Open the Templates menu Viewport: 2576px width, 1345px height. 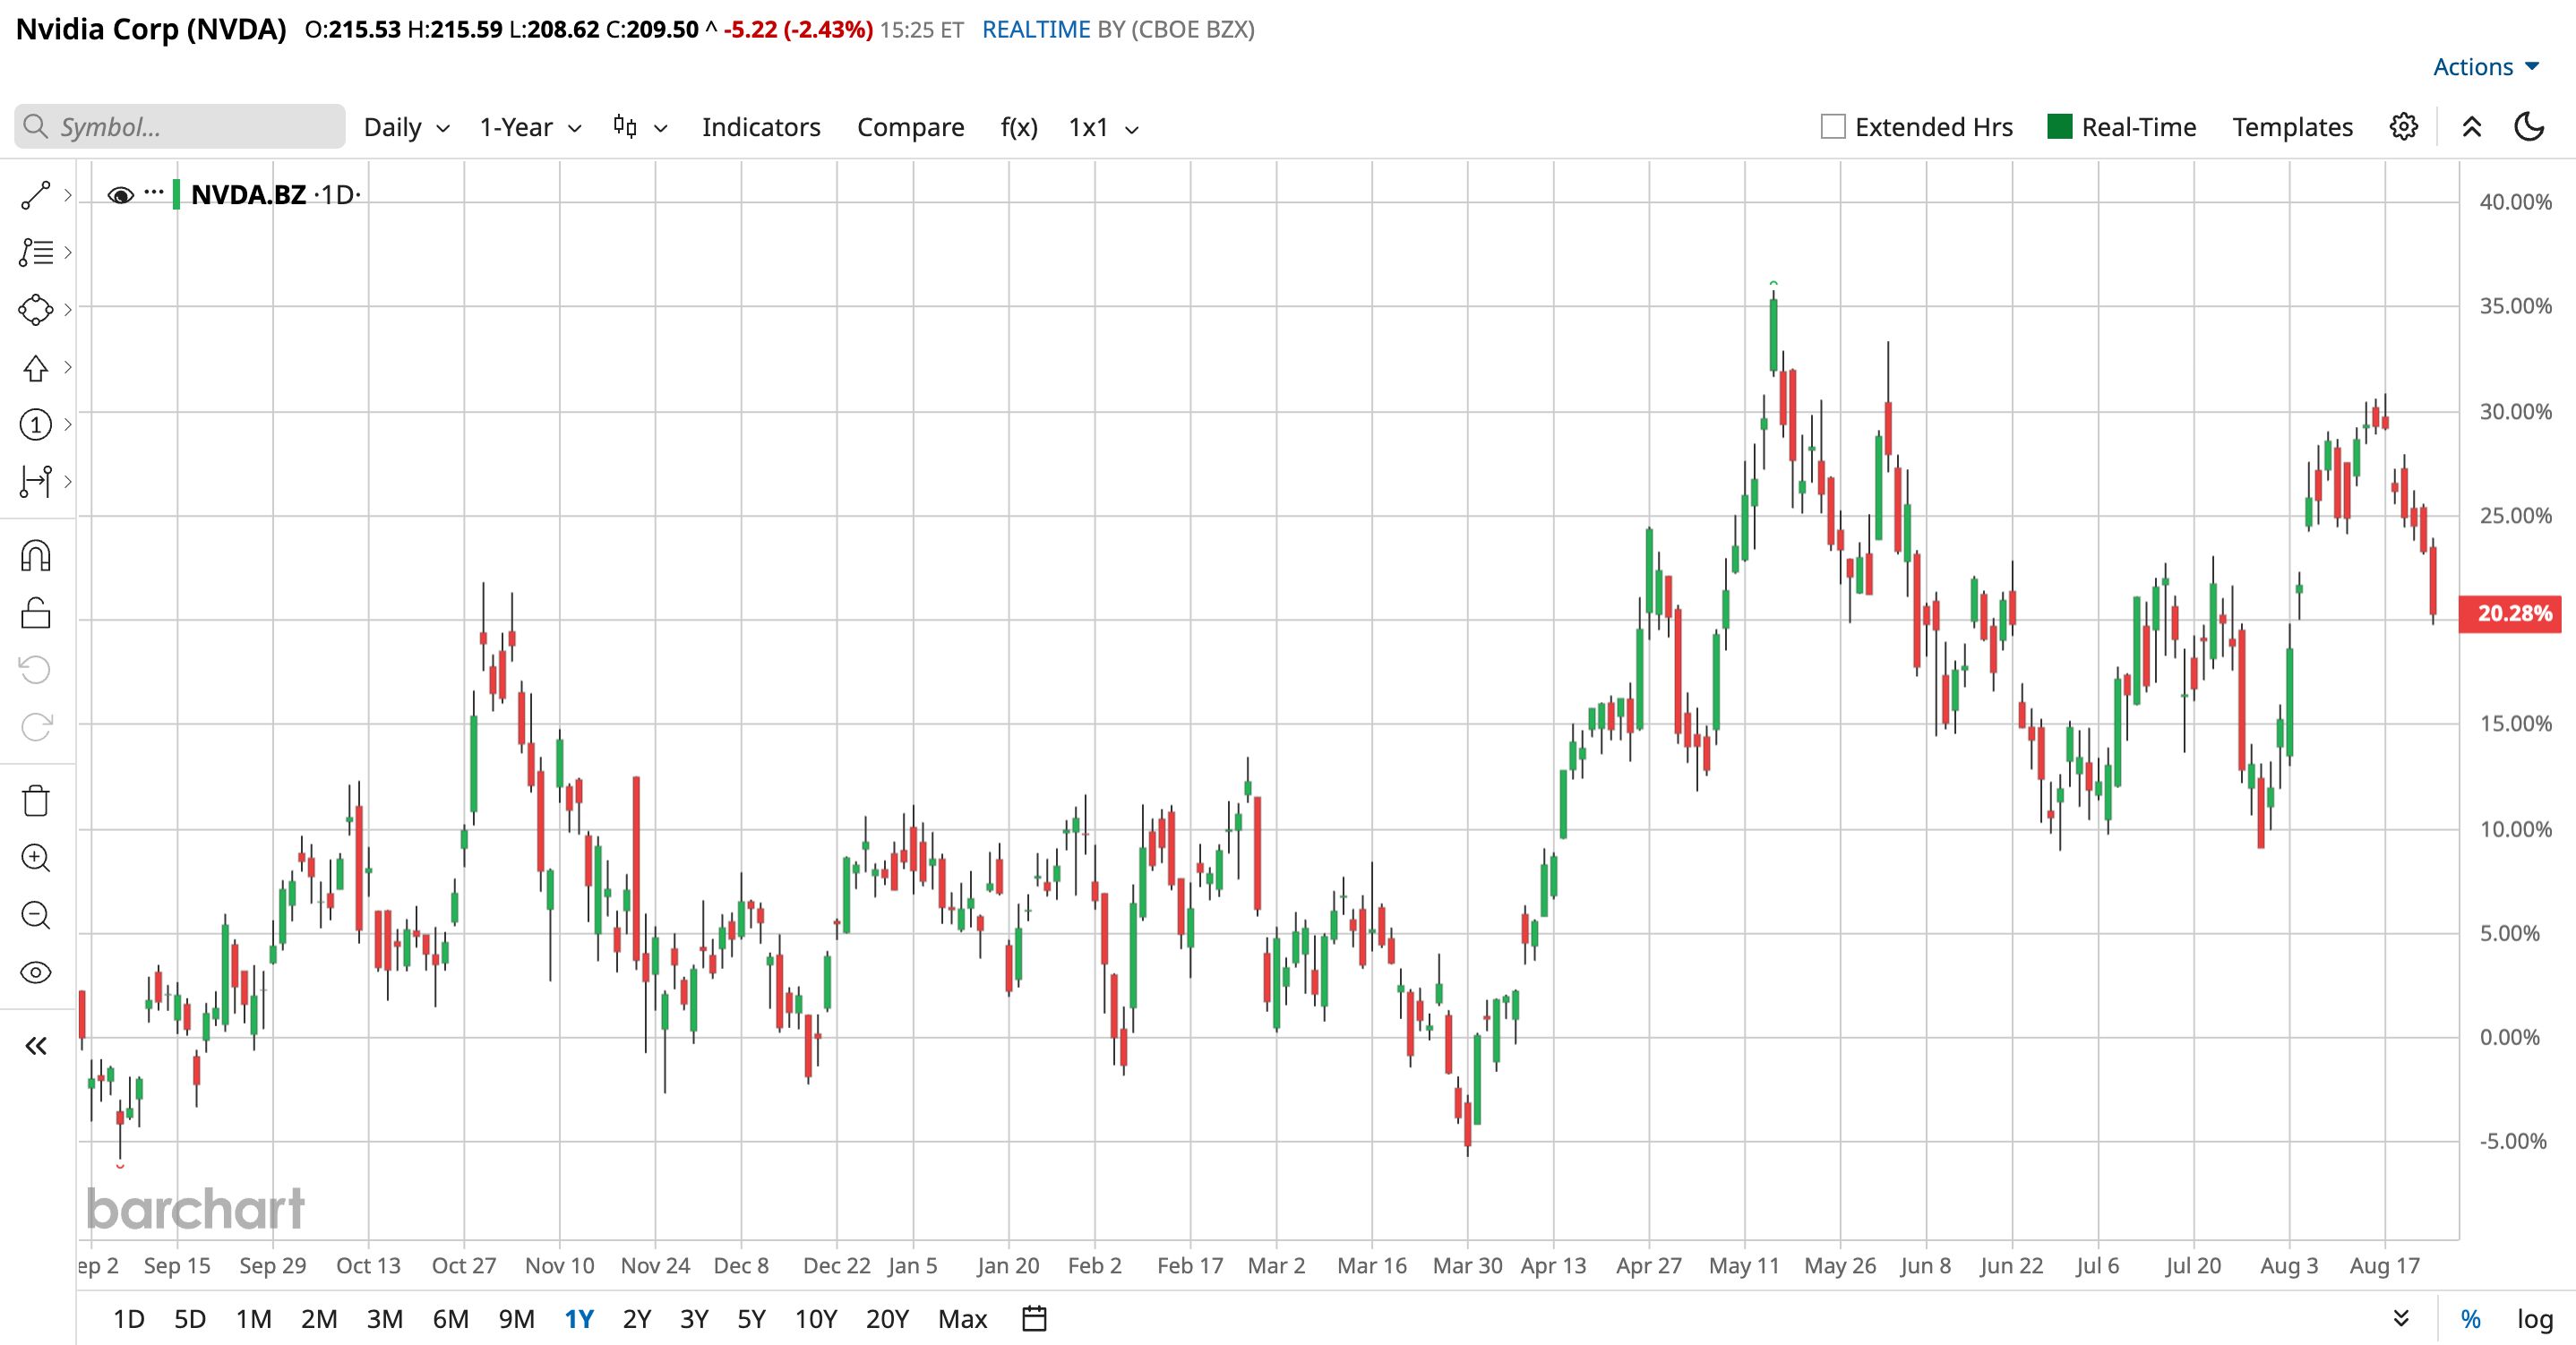click(2293, 127)
